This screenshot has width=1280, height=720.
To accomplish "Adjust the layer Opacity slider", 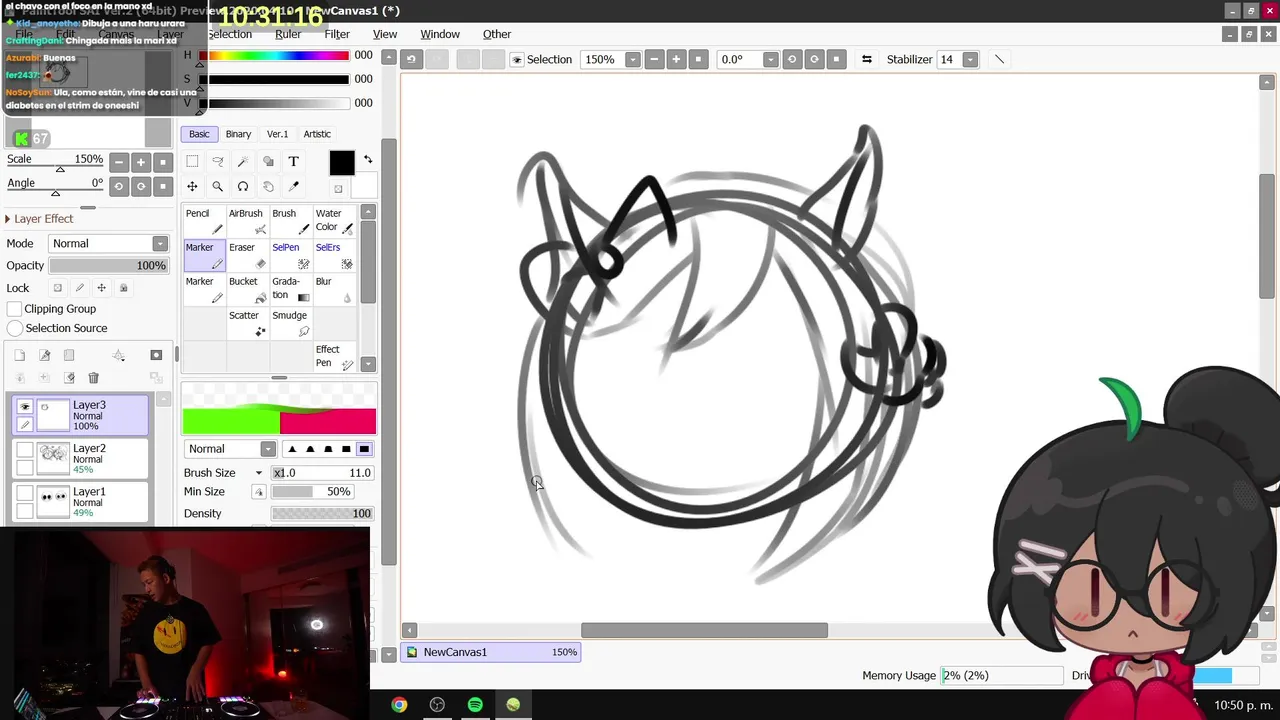I will pyautogui.click(x=108, y=266).
